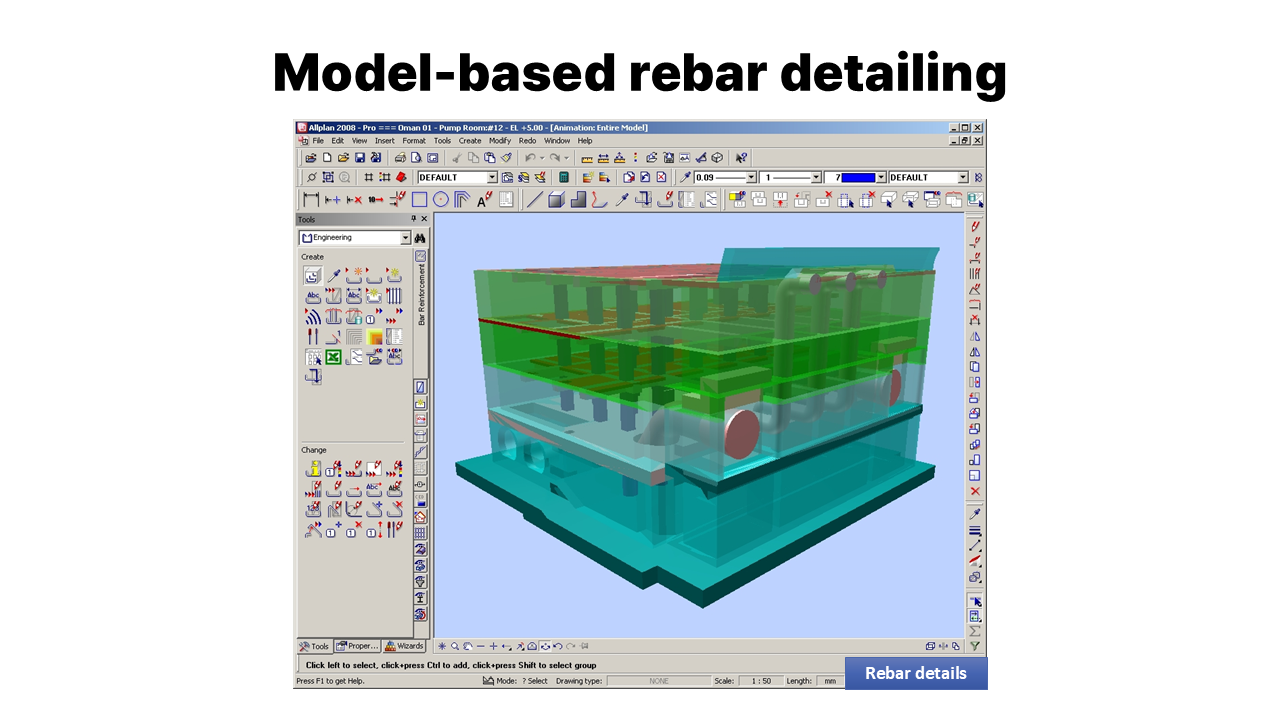
Task: Pin the Tools panel with the pushpin
Action: 413,219
